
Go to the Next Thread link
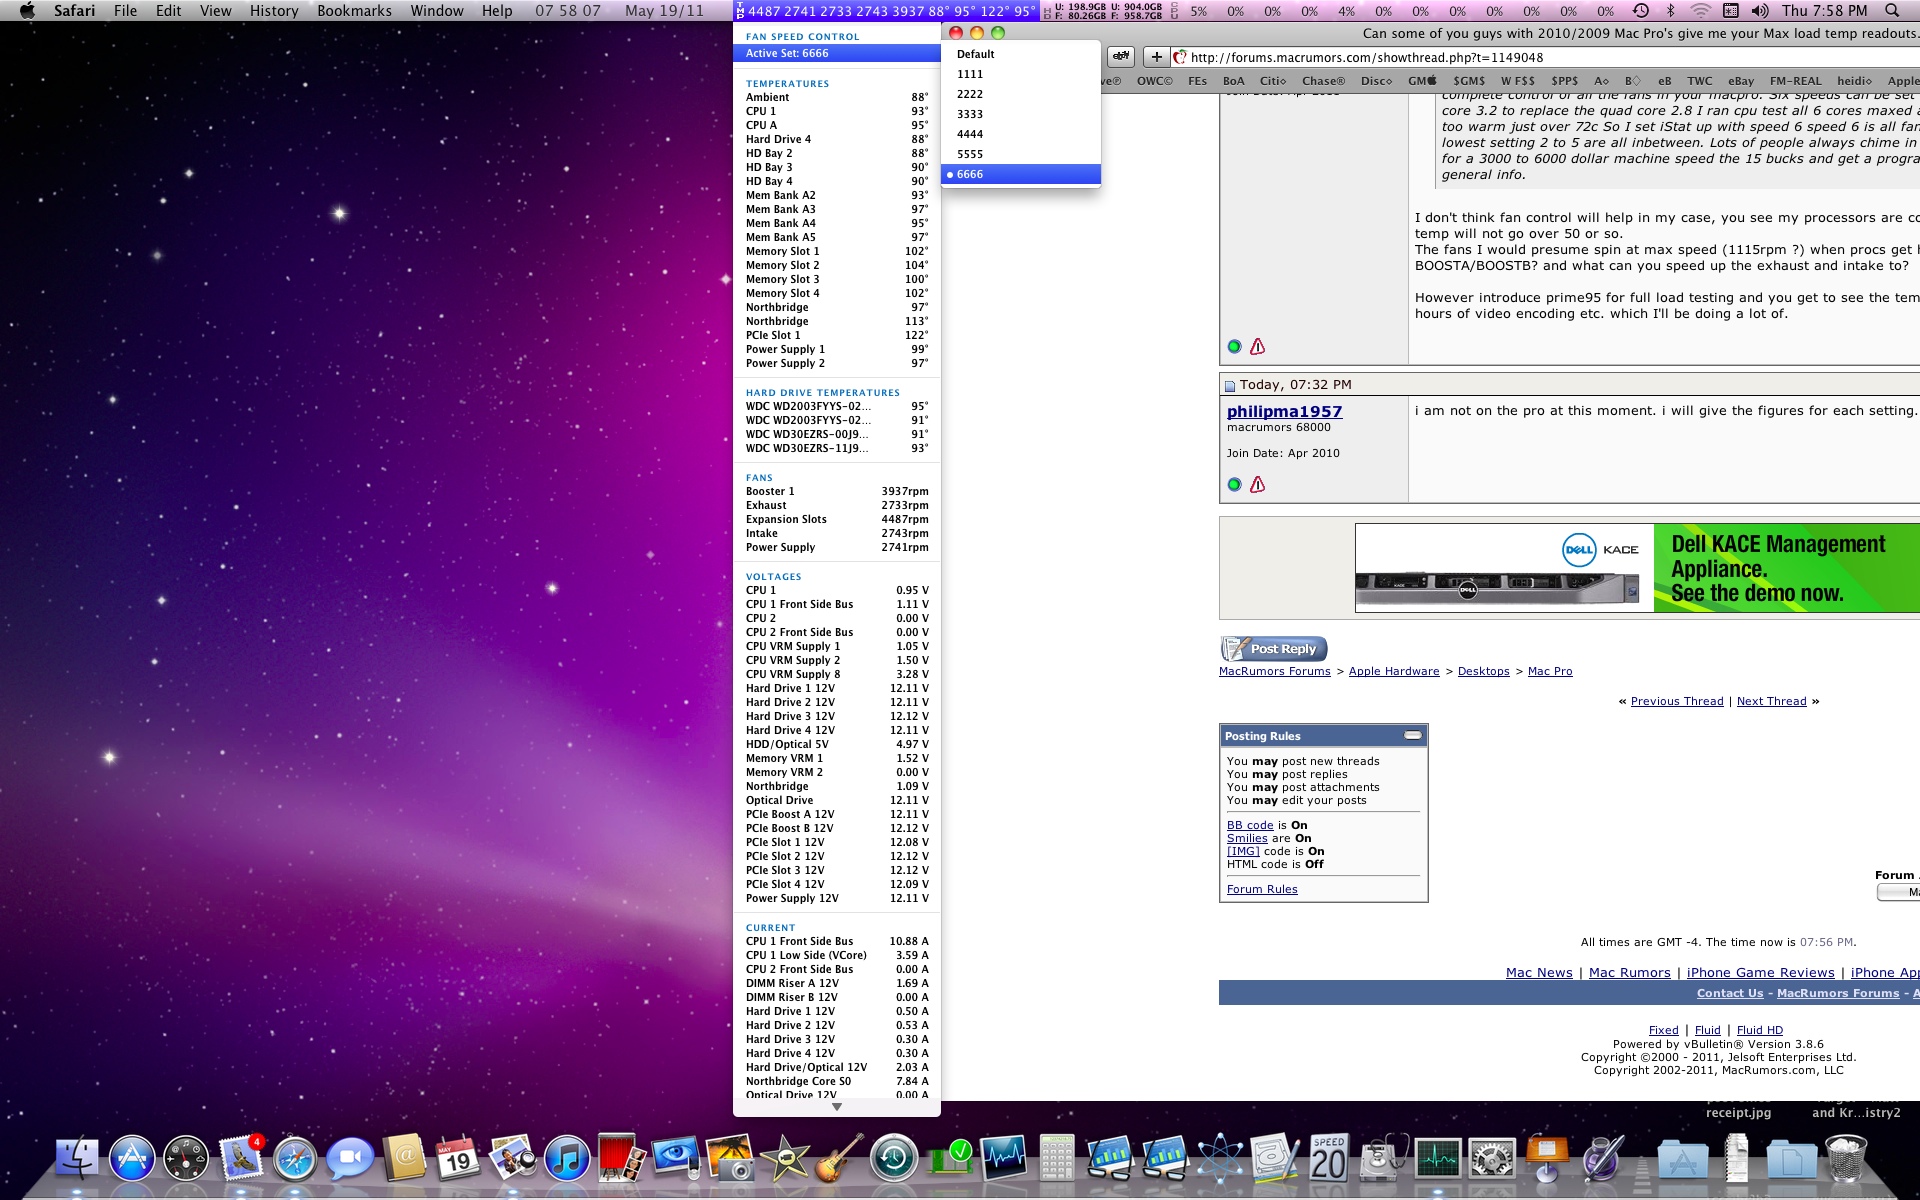coord(1771,701)
